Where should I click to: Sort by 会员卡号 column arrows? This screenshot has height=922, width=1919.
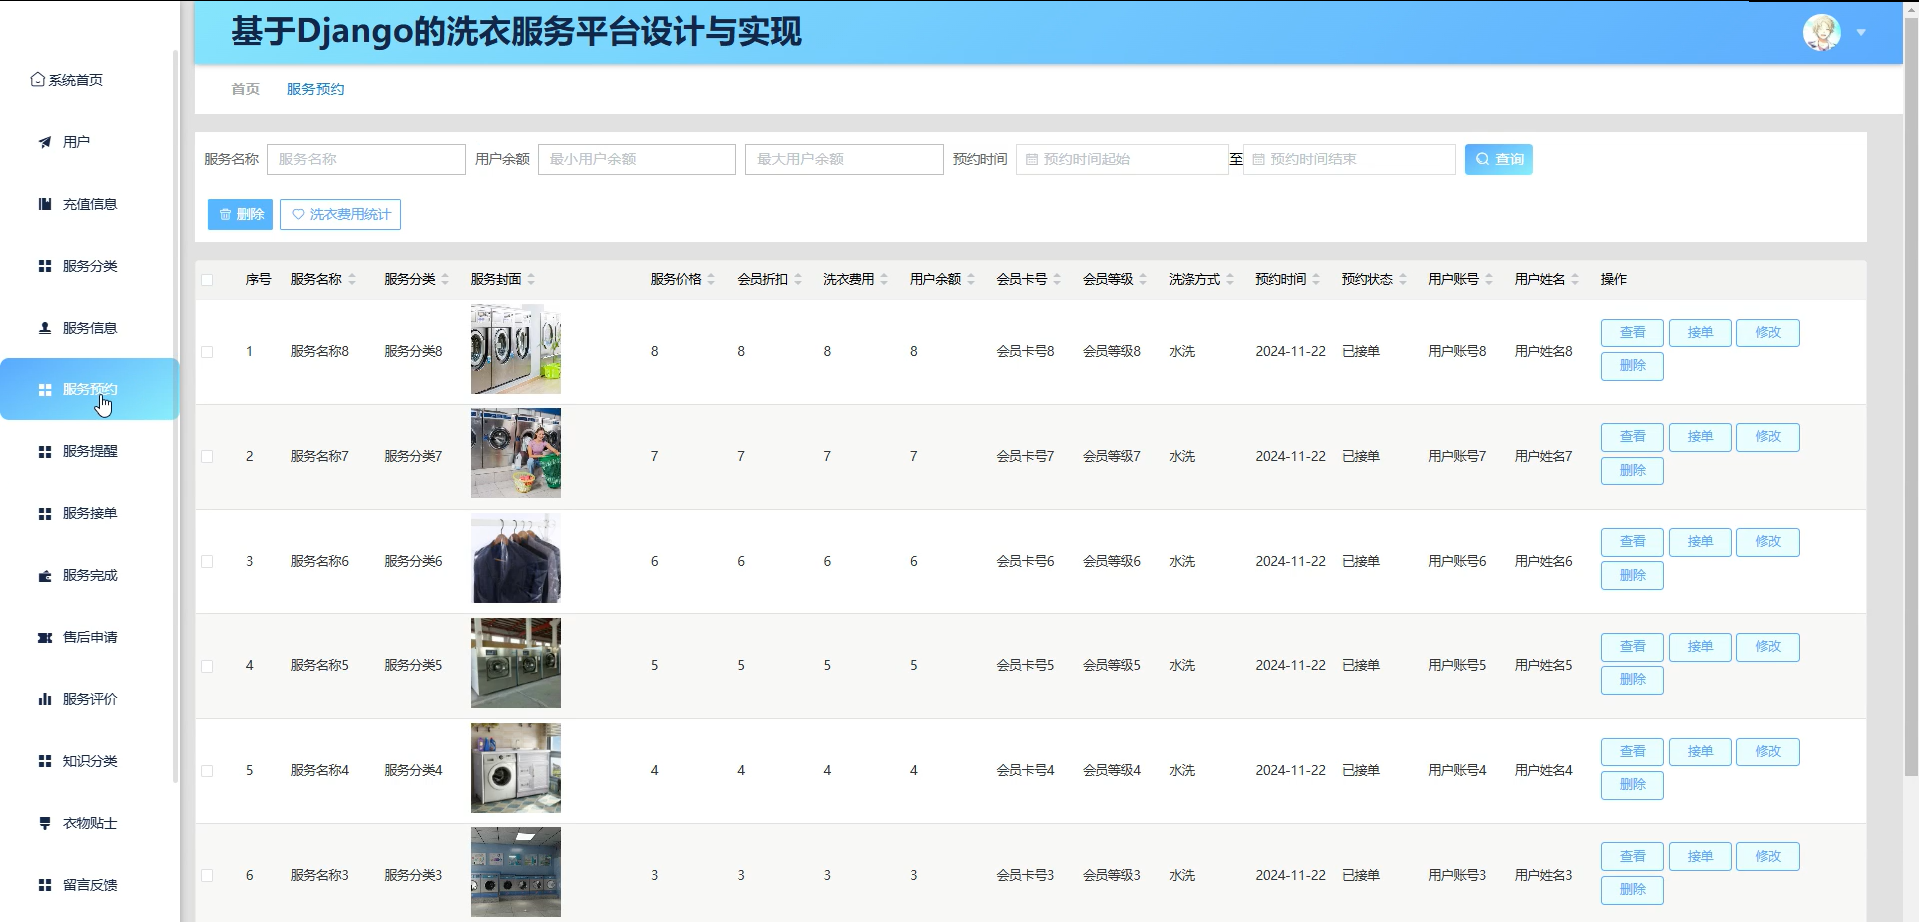click(x=1057, y=280)
